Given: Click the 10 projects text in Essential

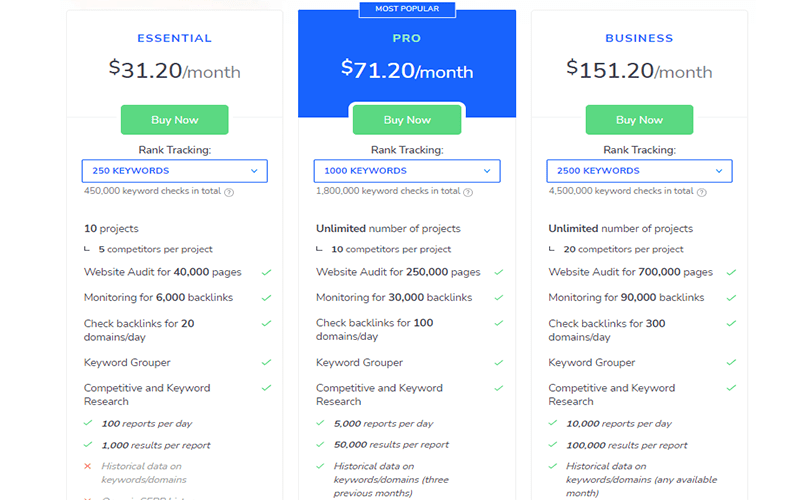Looking at the screenshot, I should [x=111, y=229].
